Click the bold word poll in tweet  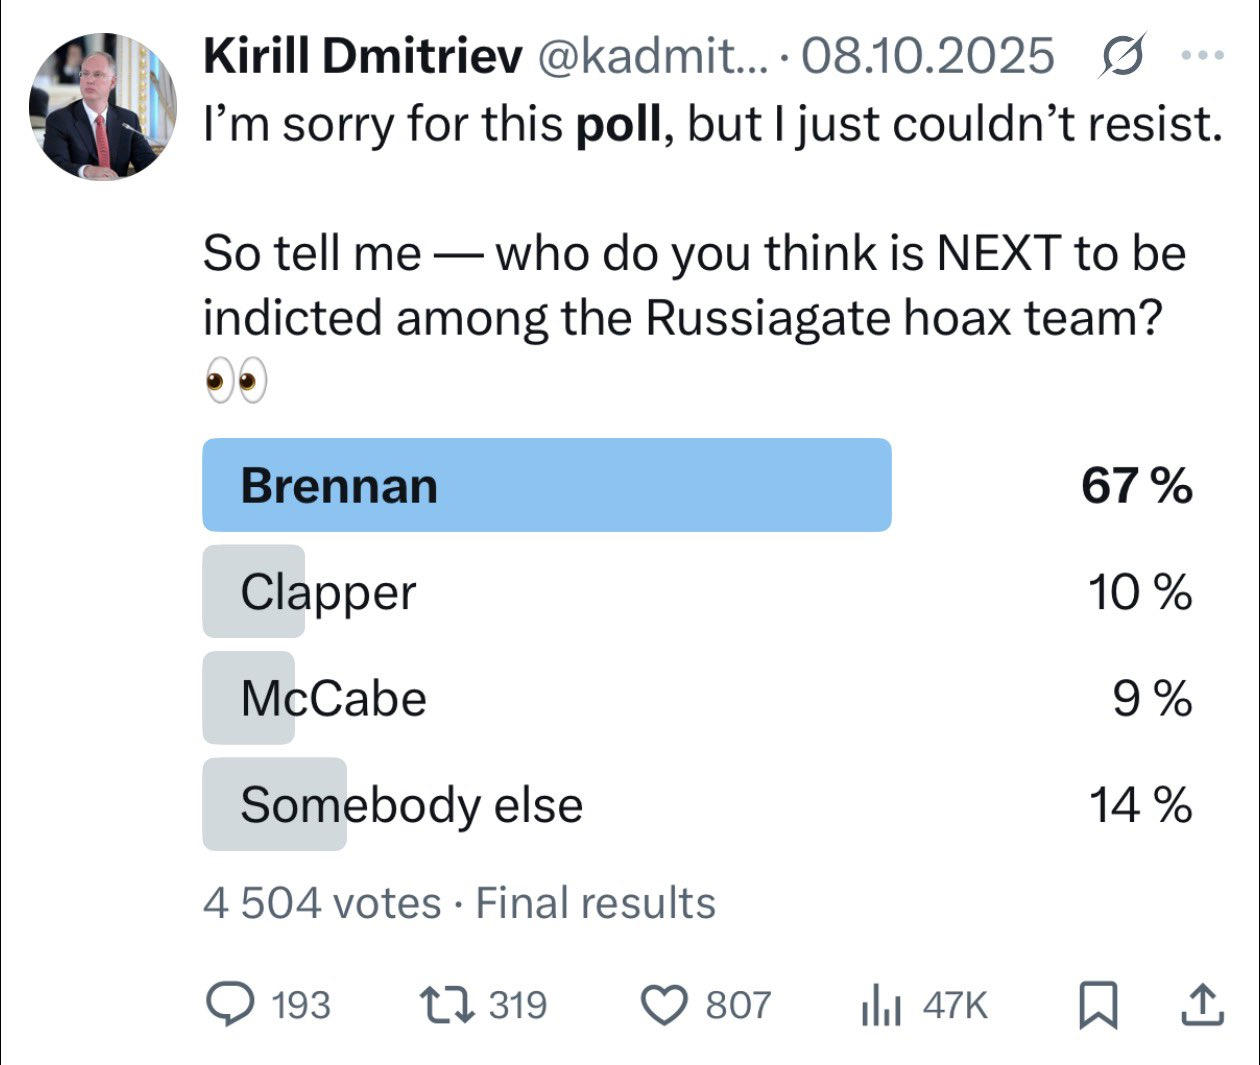(x=618, y=125)
